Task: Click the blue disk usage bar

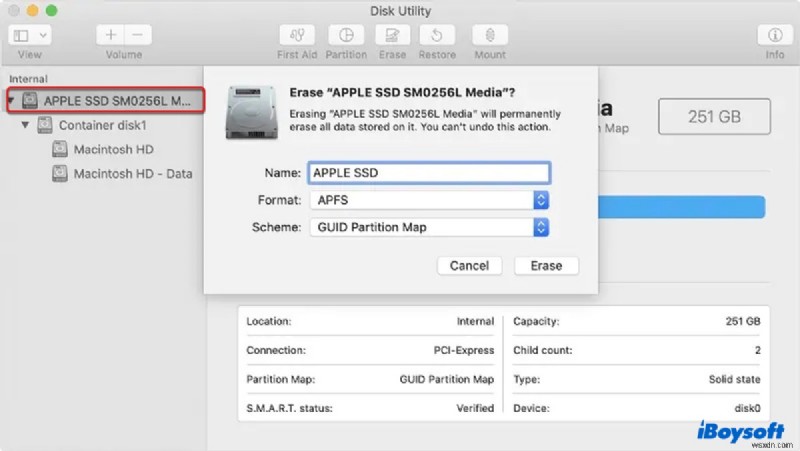Action: point(681,207)
